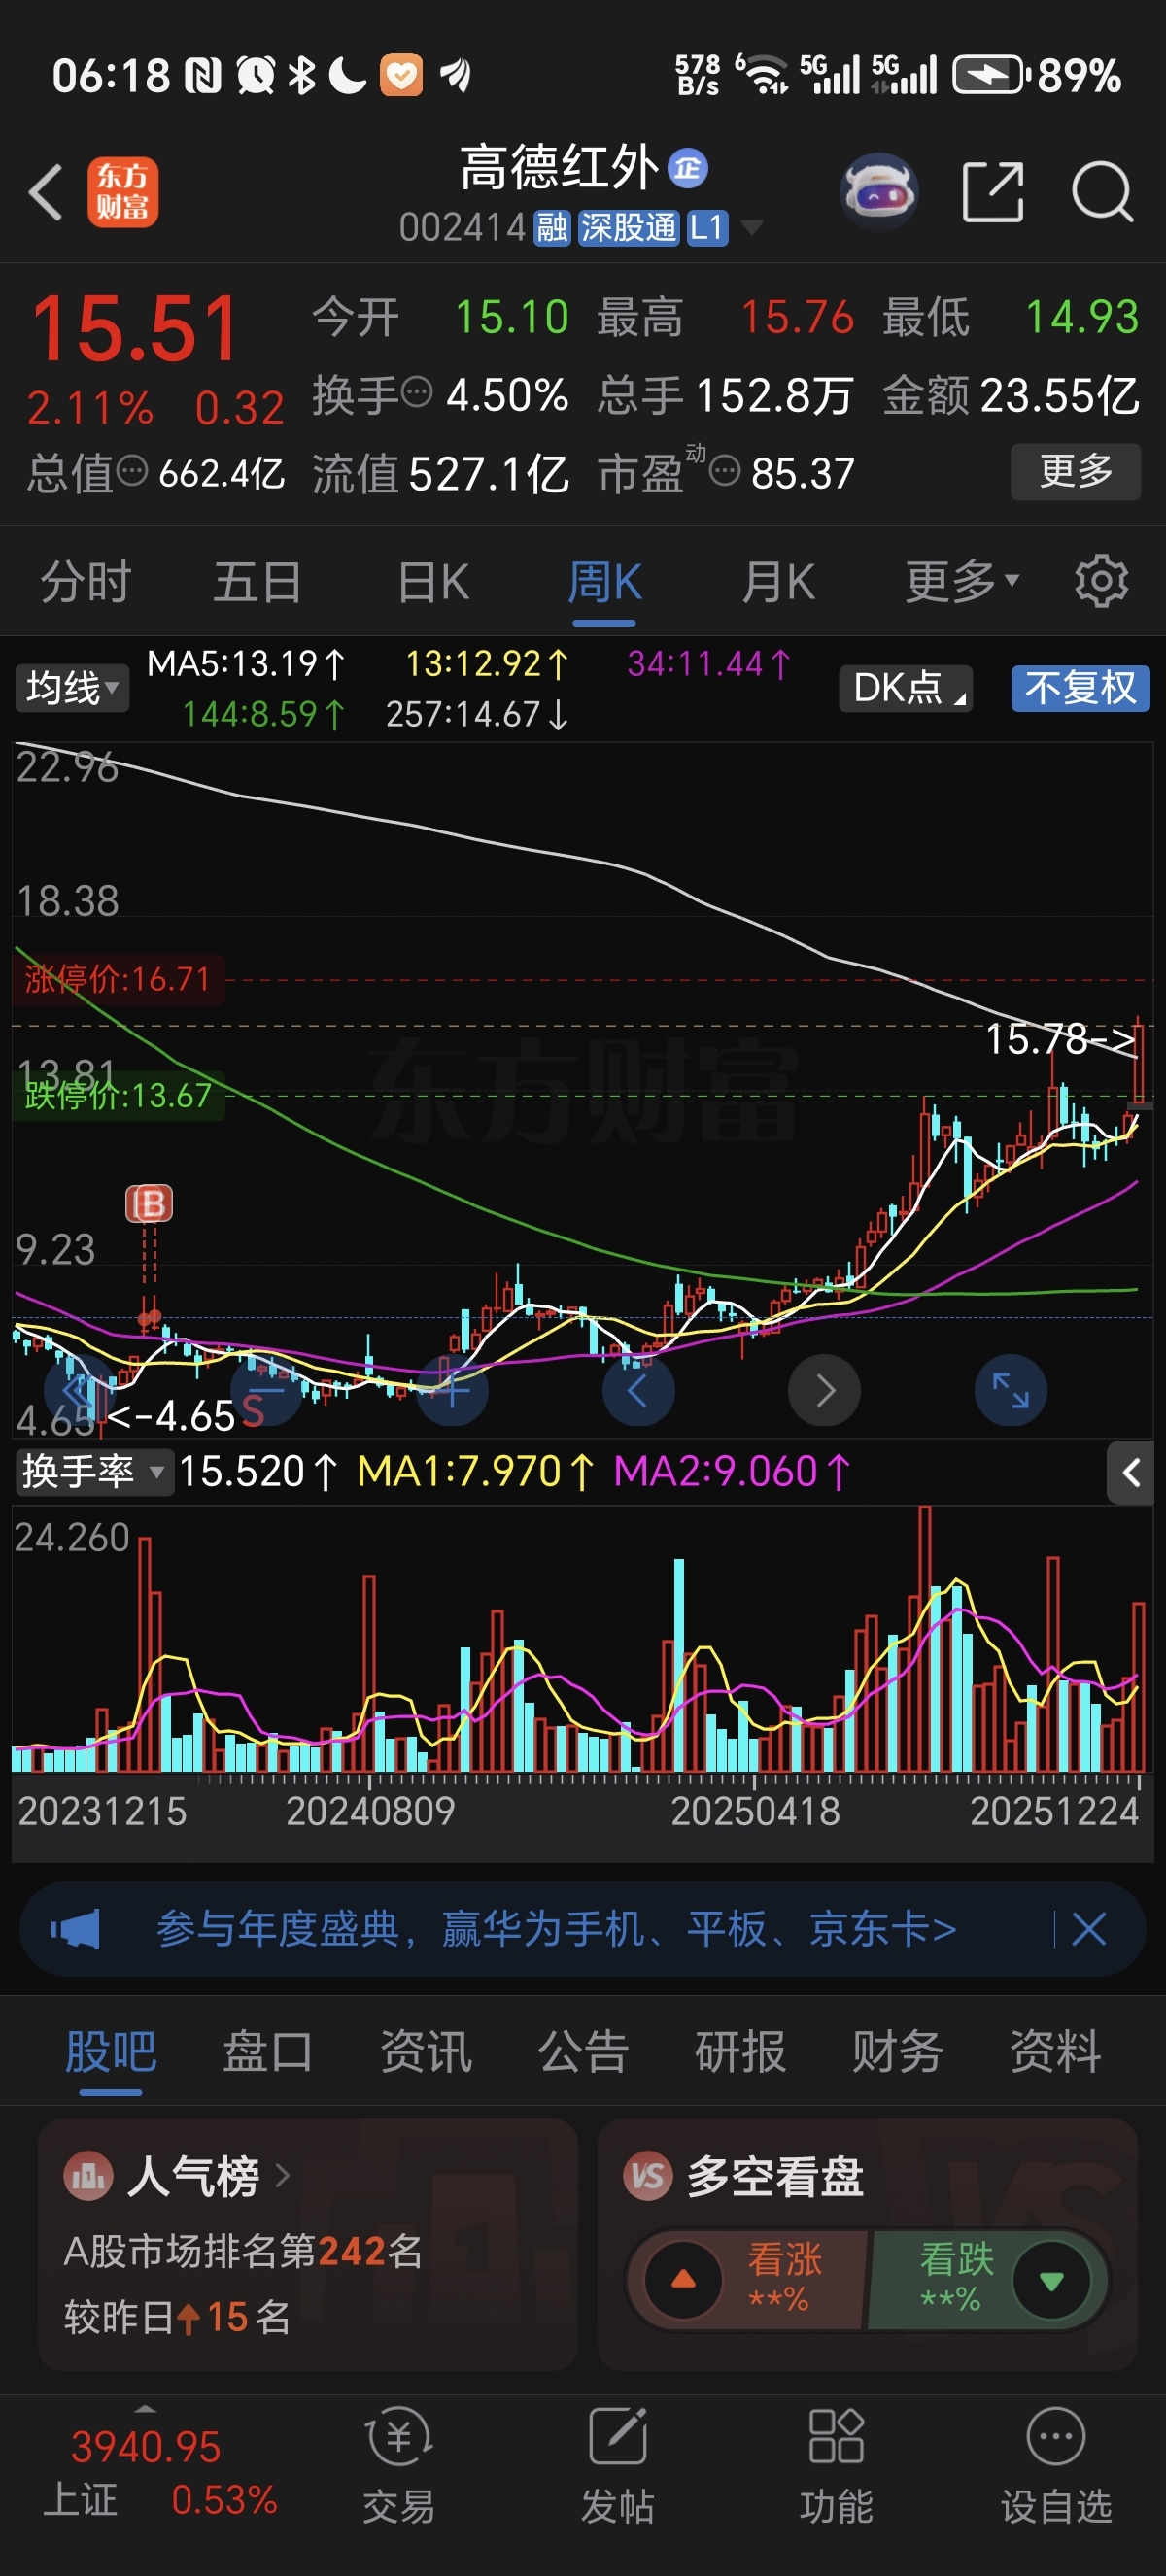The height and width of the screenshot is (2576, 1166).
Task: Tap the 20250418 date axis label
Action: (755, 1811)
